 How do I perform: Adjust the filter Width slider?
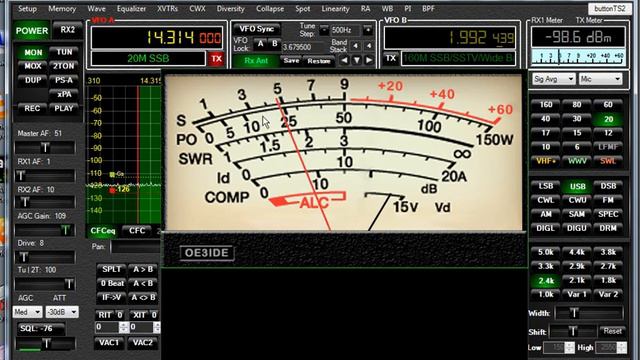[x=590, y=313]
